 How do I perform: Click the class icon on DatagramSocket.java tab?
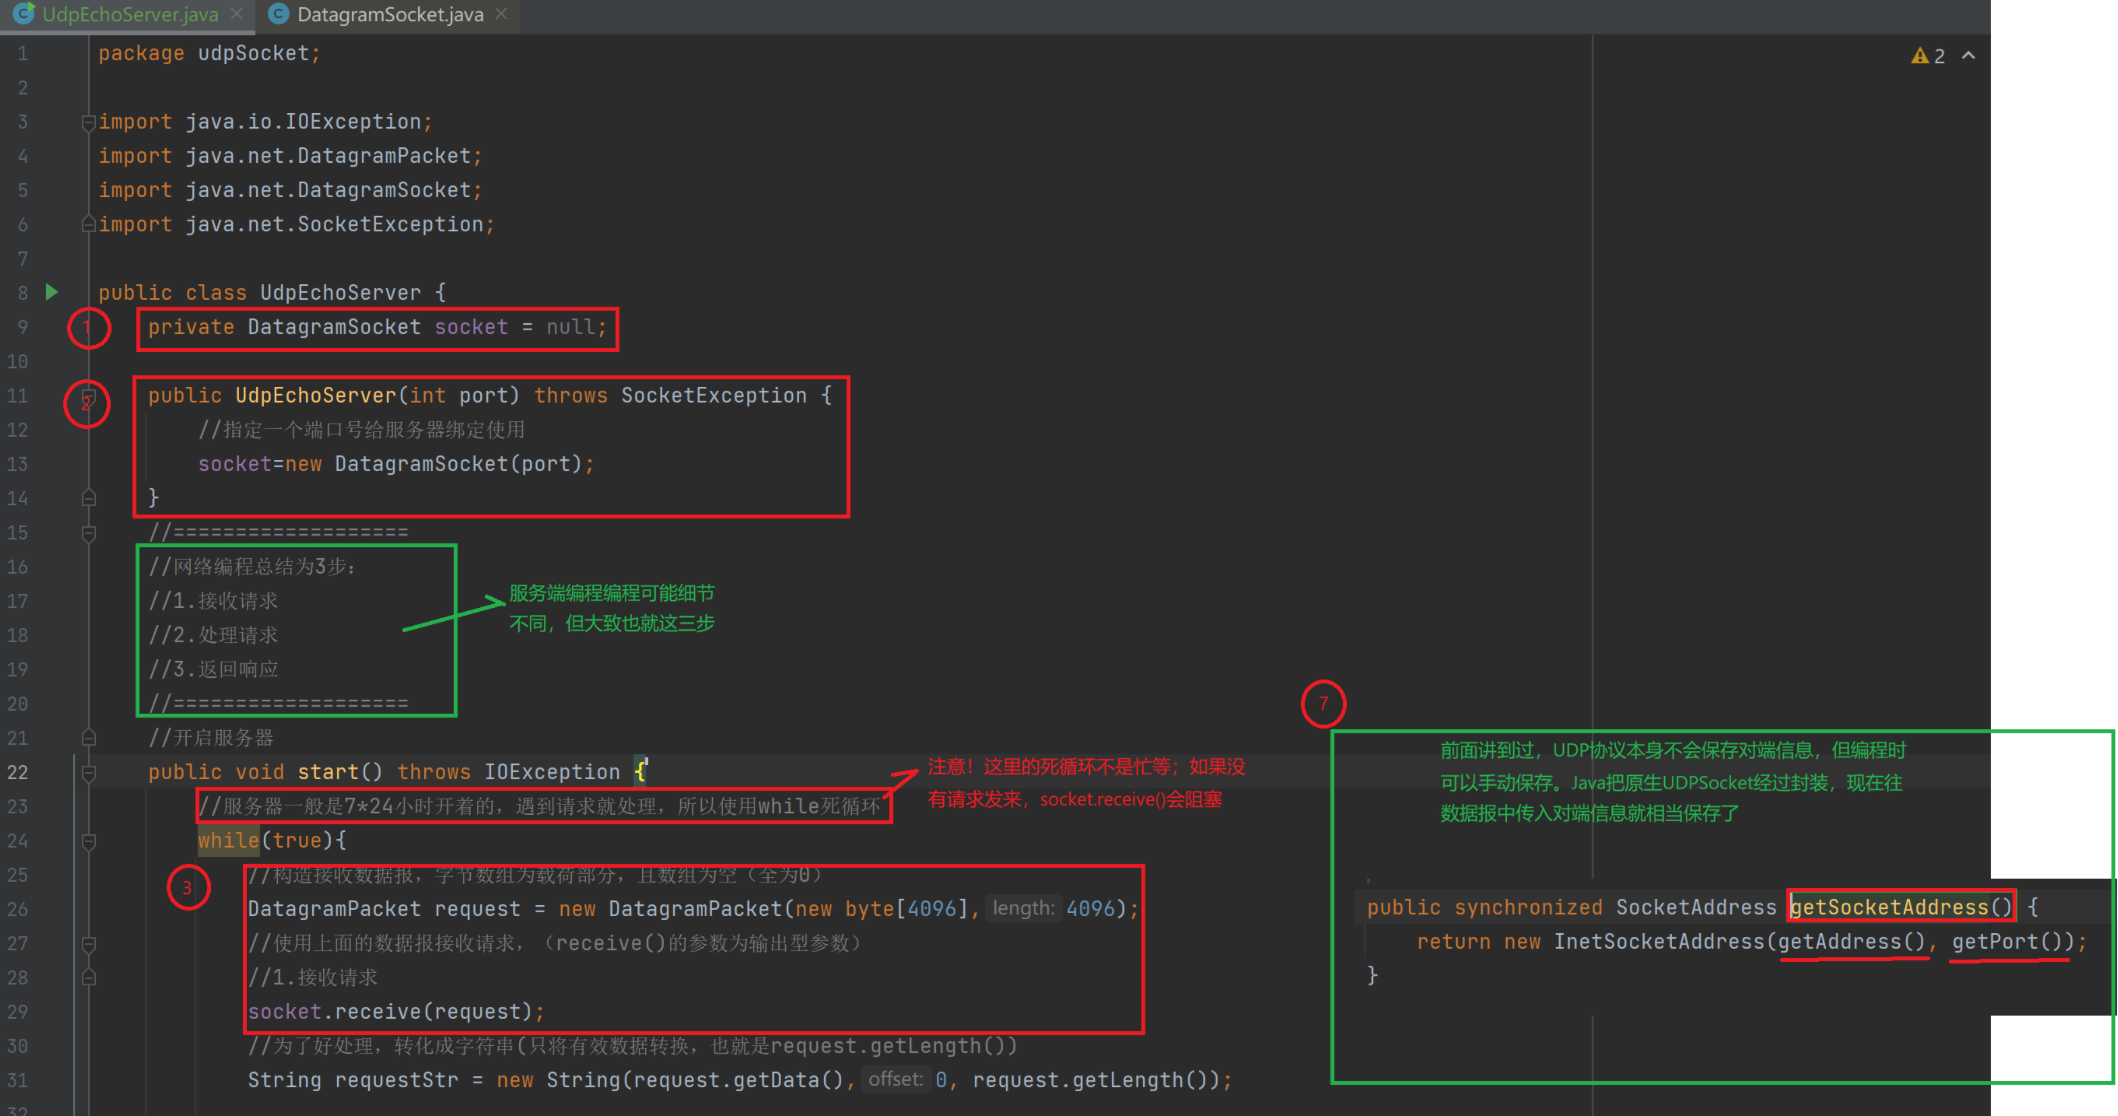coord(279,14)
